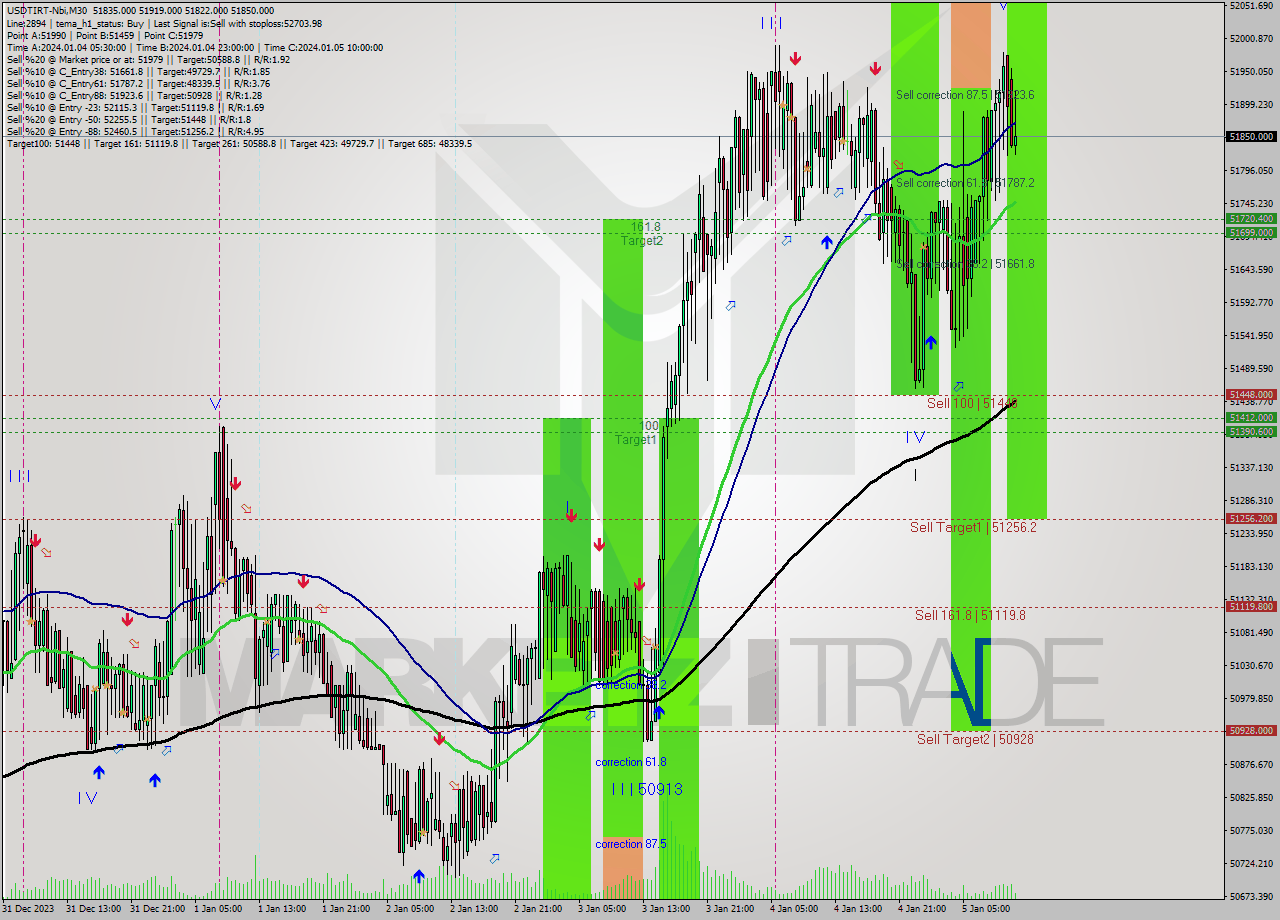
Task: Click the green price tag 51720.400
Action: [x=1251, y=218]
